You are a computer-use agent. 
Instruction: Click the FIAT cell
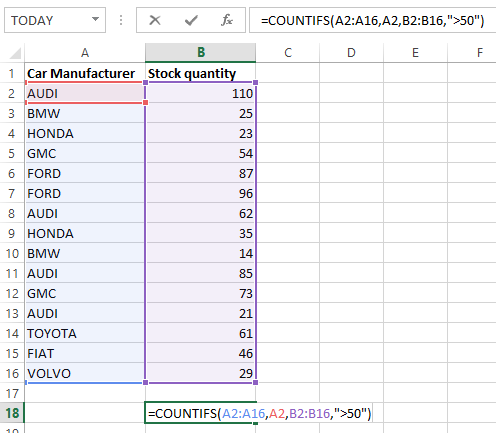[x=85, y=353]
